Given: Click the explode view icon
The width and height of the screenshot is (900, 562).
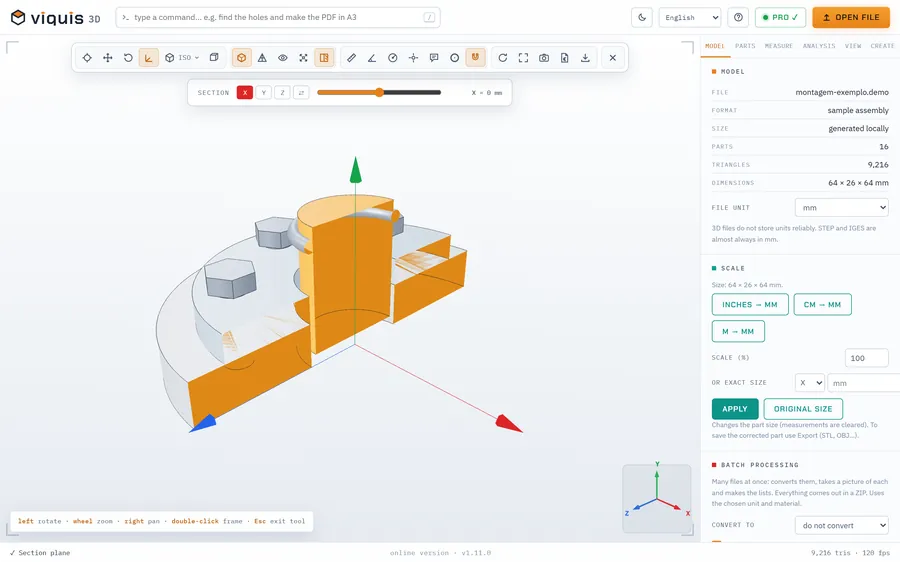Looking at the screenshot, I should (303, 57).
